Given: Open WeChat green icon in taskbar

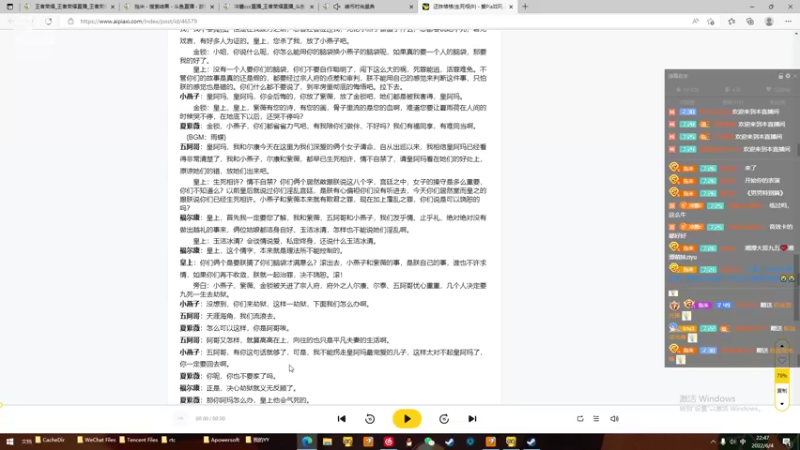Looking at the screenshot, I should tap(429, 442).
